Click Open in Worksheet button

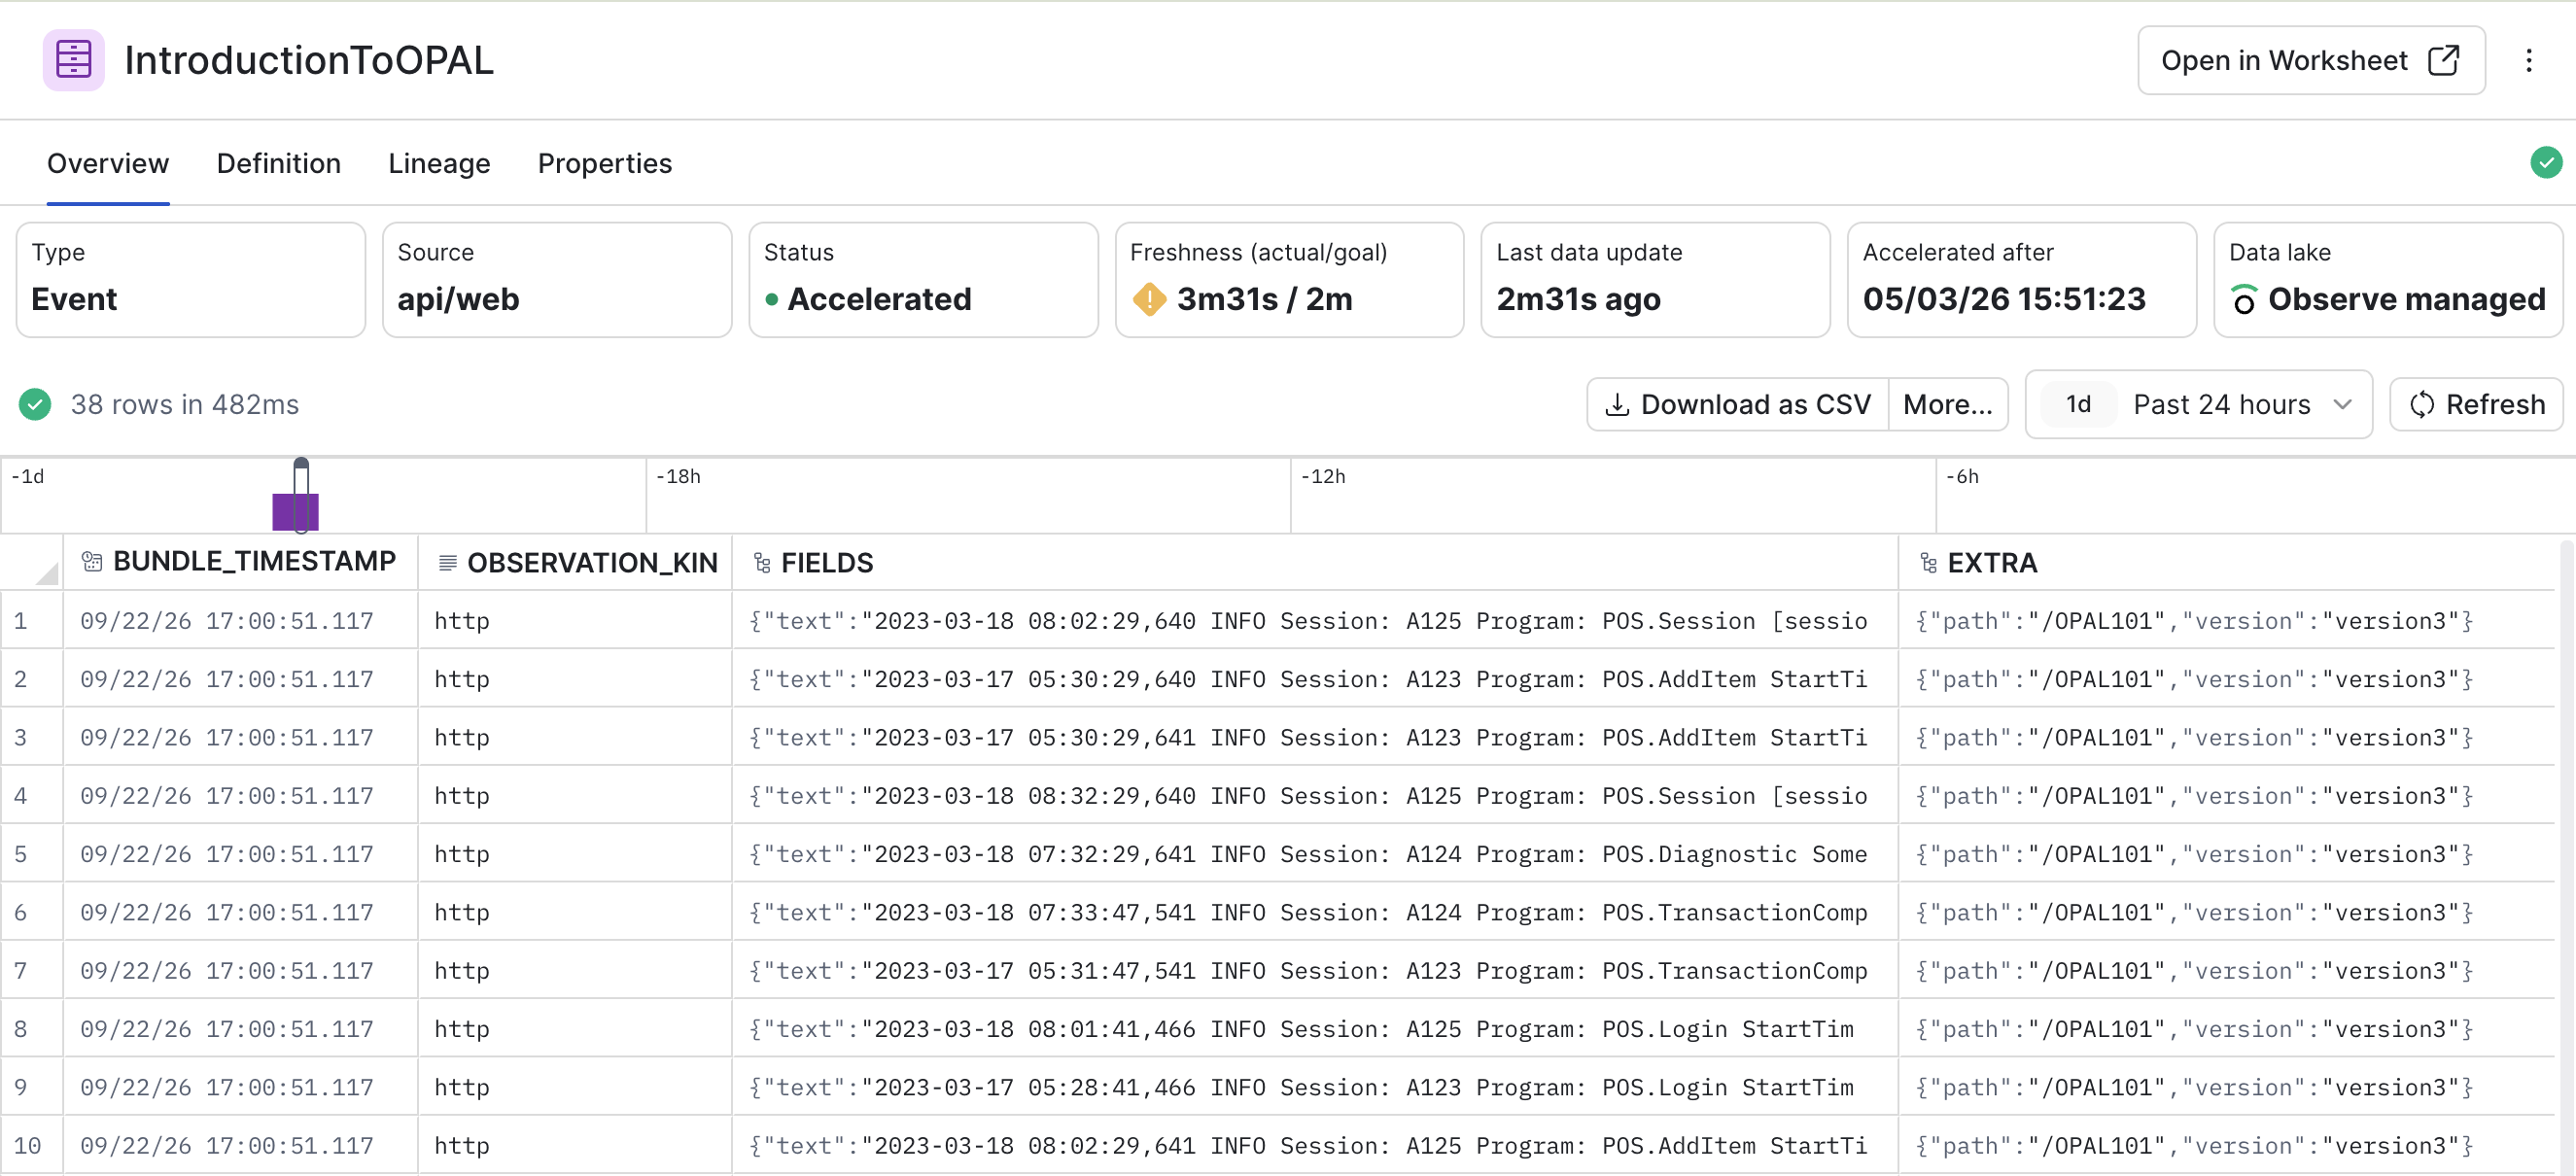2310,60
